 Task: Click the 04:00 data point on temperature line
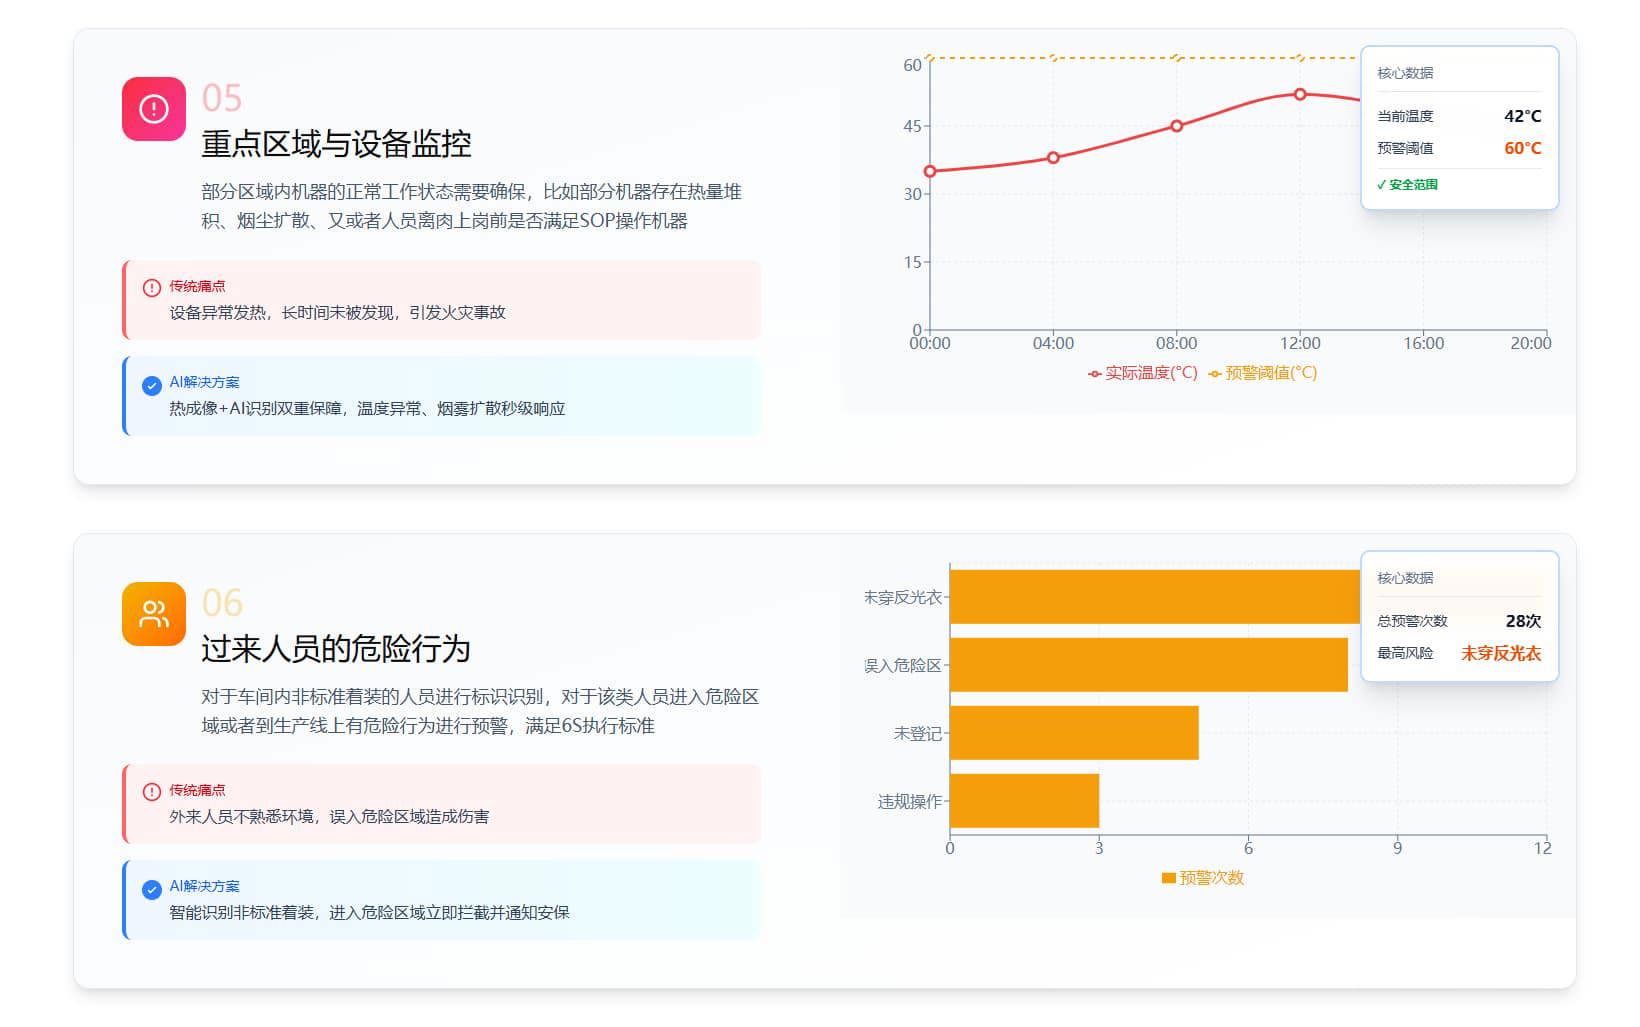point(1053,158)
